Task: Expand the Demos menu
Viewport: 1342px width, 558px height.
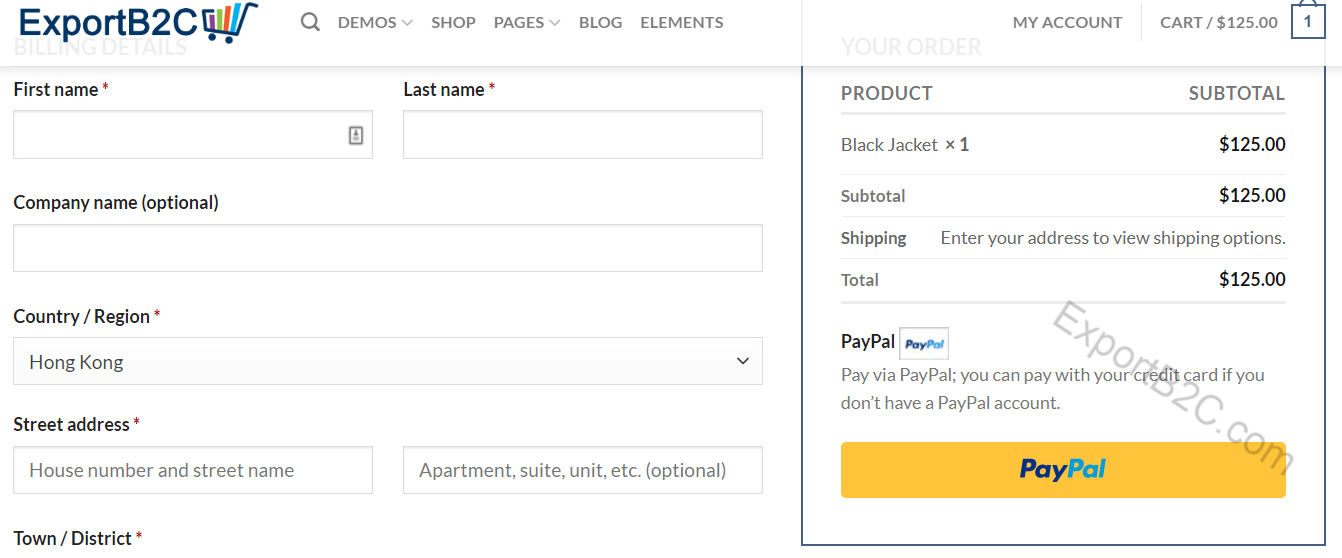Action: [375, 22]
